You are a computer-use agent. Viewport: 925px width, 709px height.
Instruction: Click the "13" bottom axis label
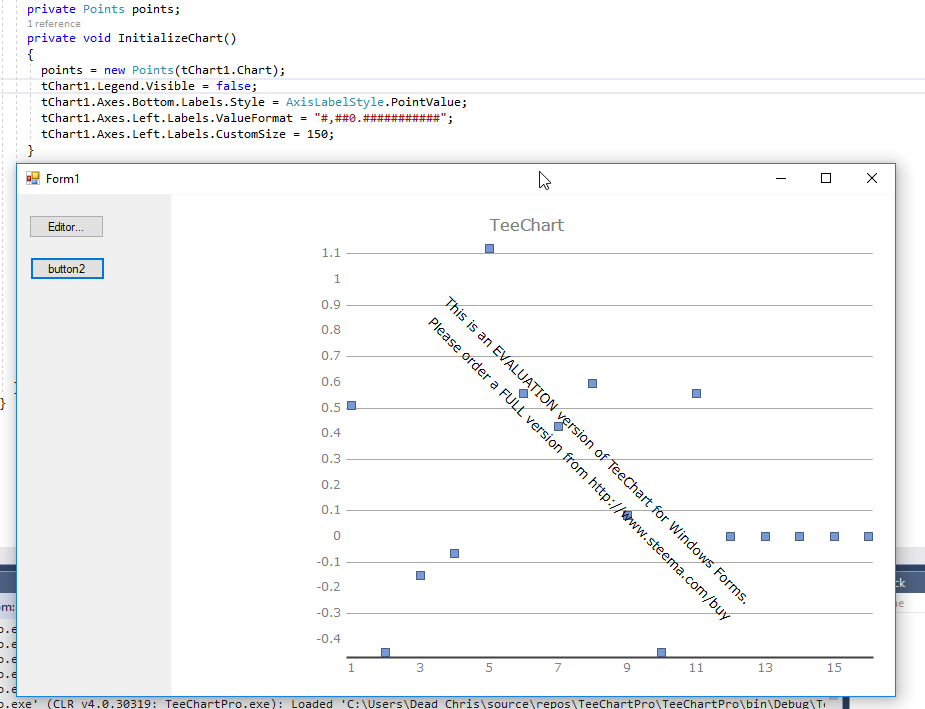point(765,668)
